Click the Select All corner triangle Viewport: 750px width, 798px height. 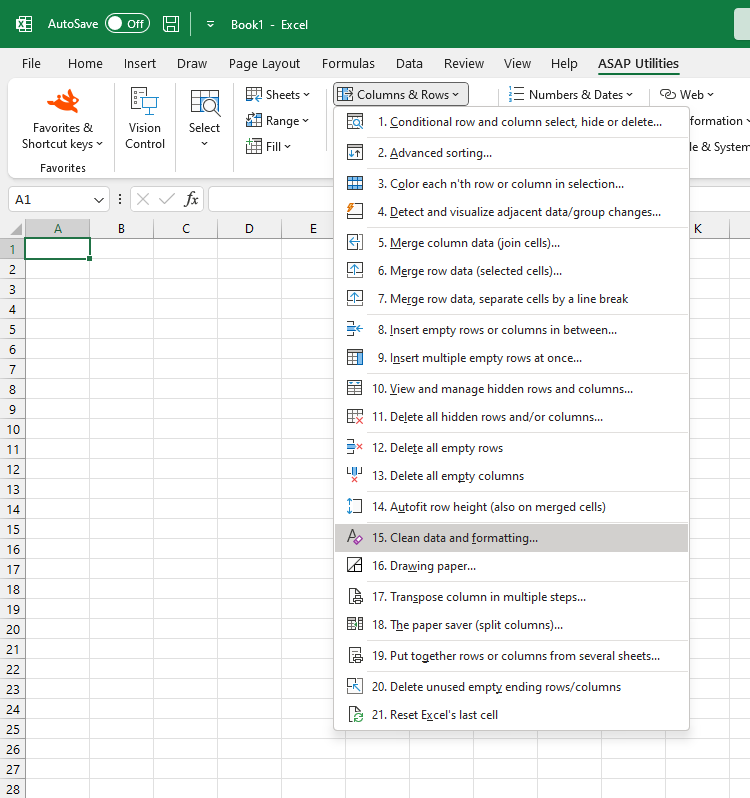[15, 229]
